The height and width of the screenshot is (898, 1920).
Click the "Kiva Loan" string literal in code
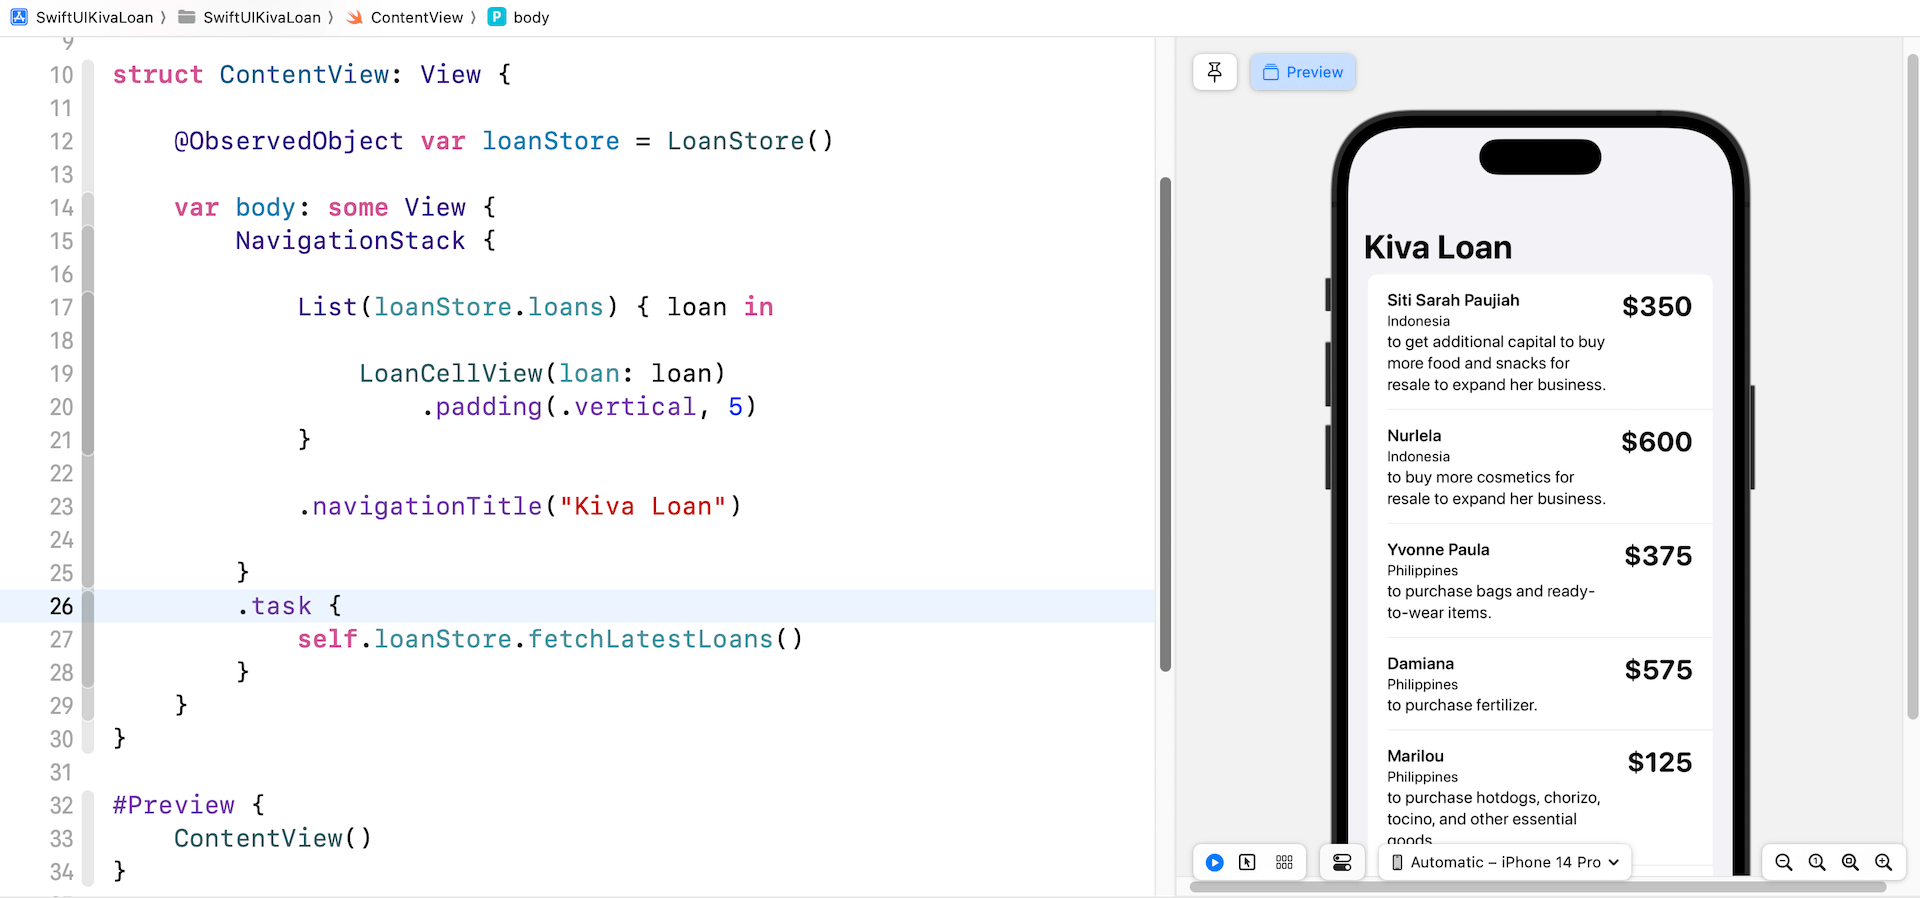[x=642, y=507]
